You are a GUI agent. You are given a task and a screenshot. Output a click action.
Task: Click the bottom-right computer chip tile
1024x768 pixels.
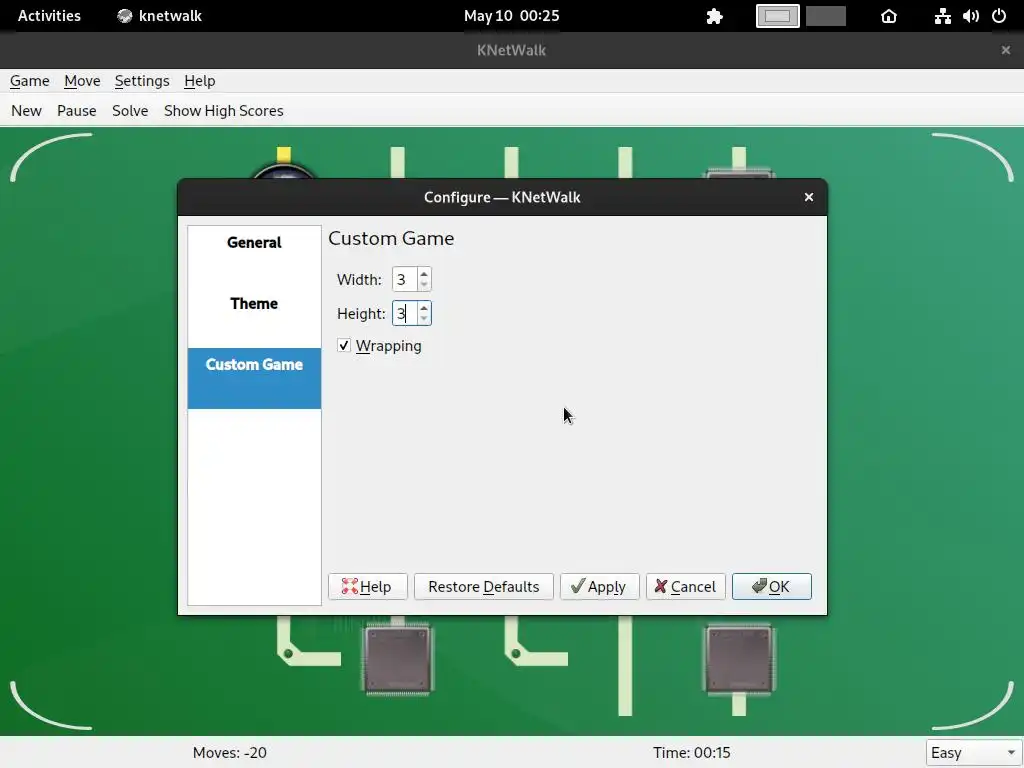740,659
